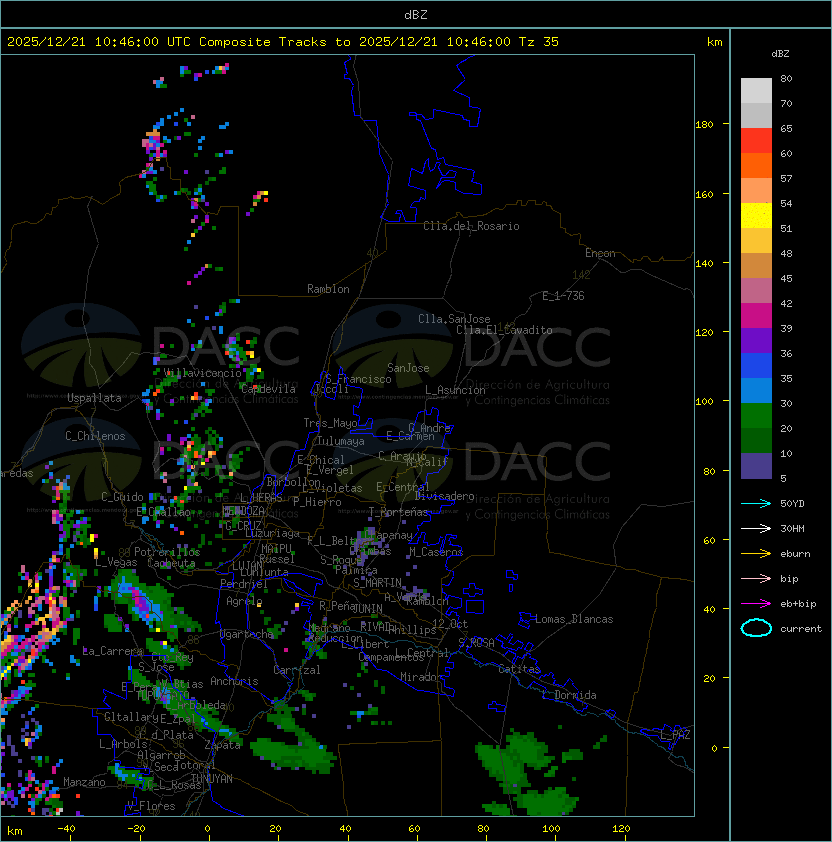Click the 'MENDOZA' city label
This screenshot has height=842, width=832.
coord(244,511)
